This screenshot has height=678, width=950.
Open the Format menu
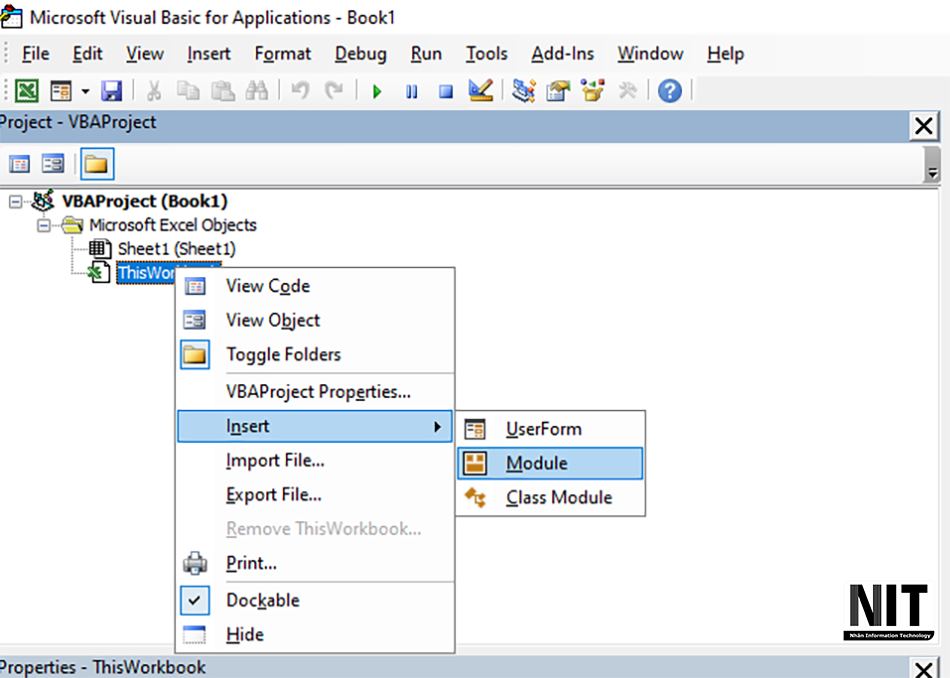(282, 54)
